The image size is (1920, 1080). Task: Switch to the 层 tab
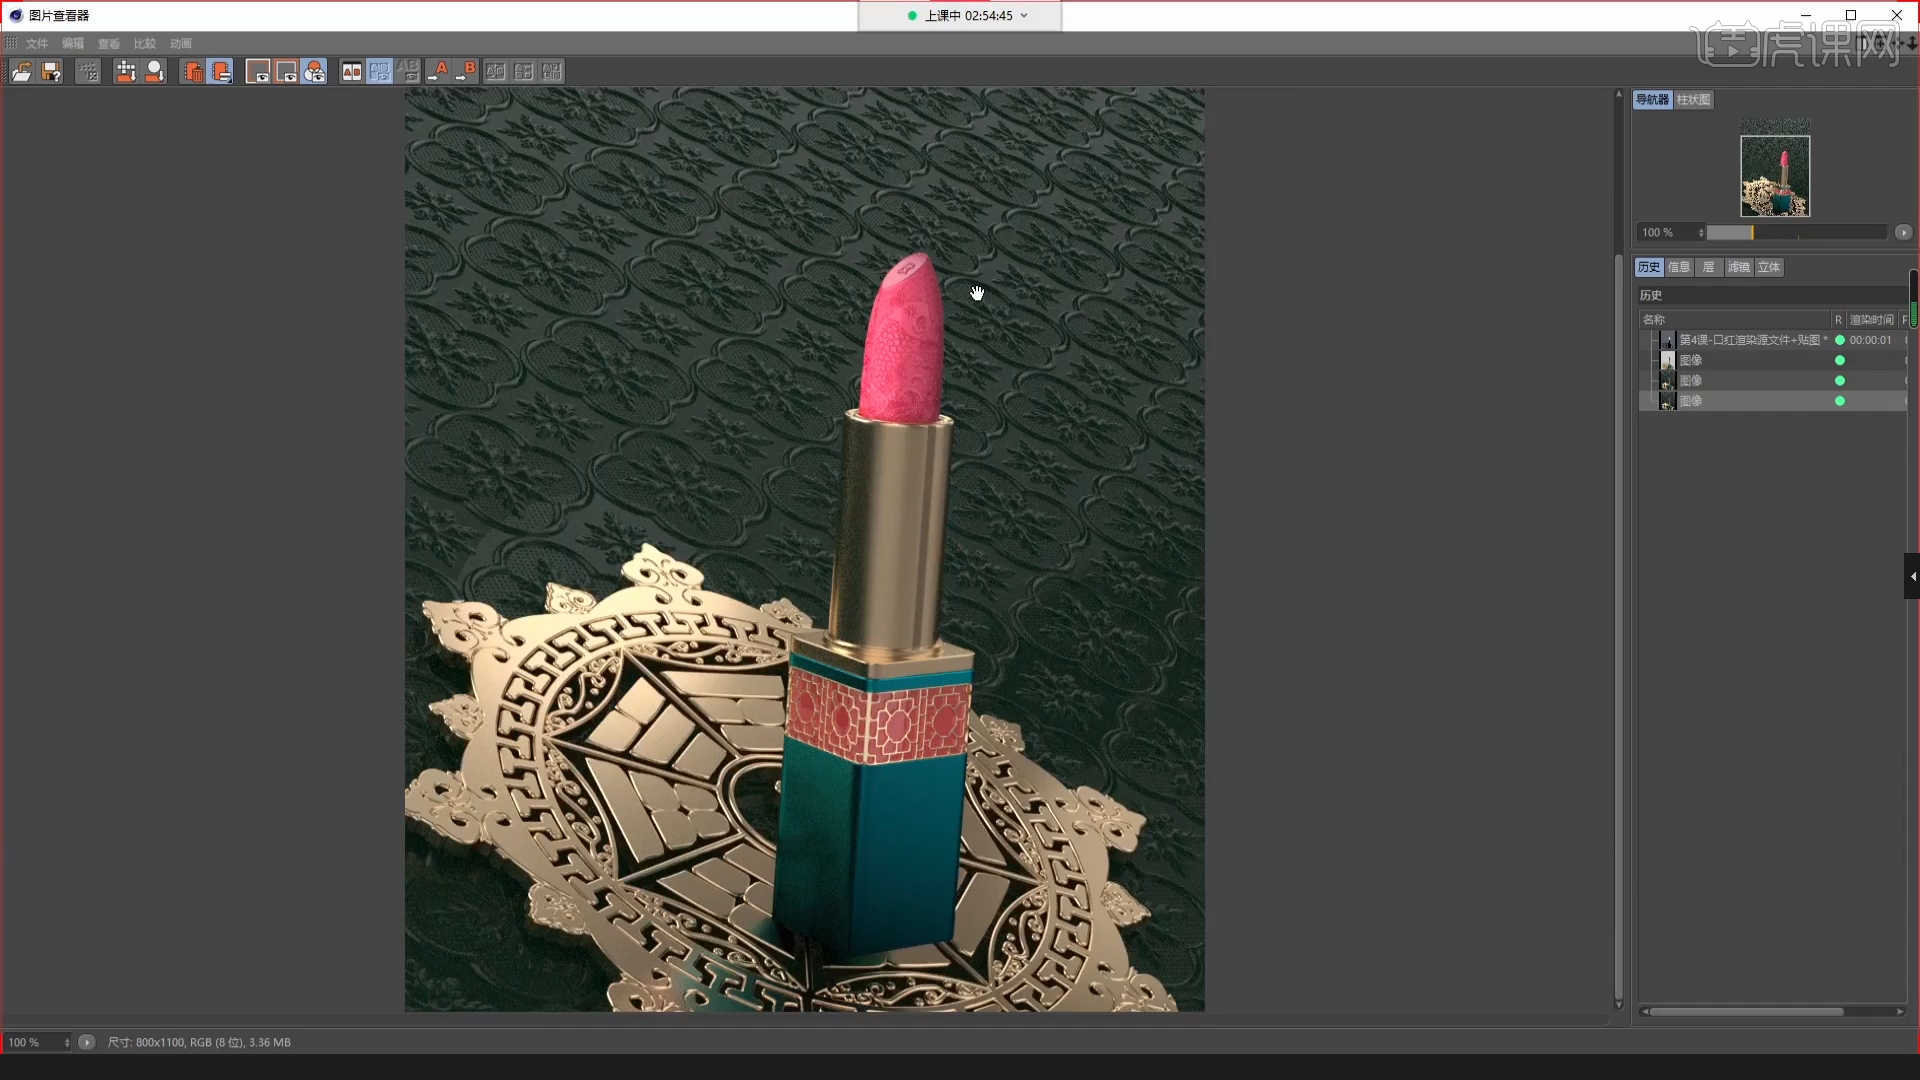point(1709,267)
